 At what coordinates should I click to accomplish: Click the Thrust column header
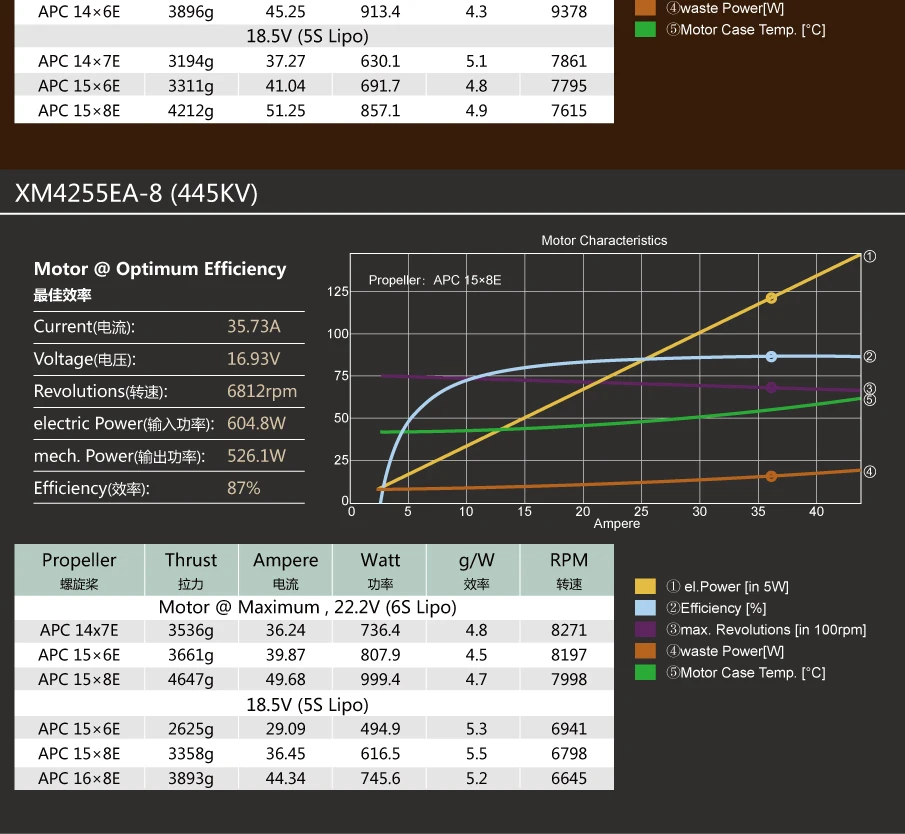(x=191, y=570)
